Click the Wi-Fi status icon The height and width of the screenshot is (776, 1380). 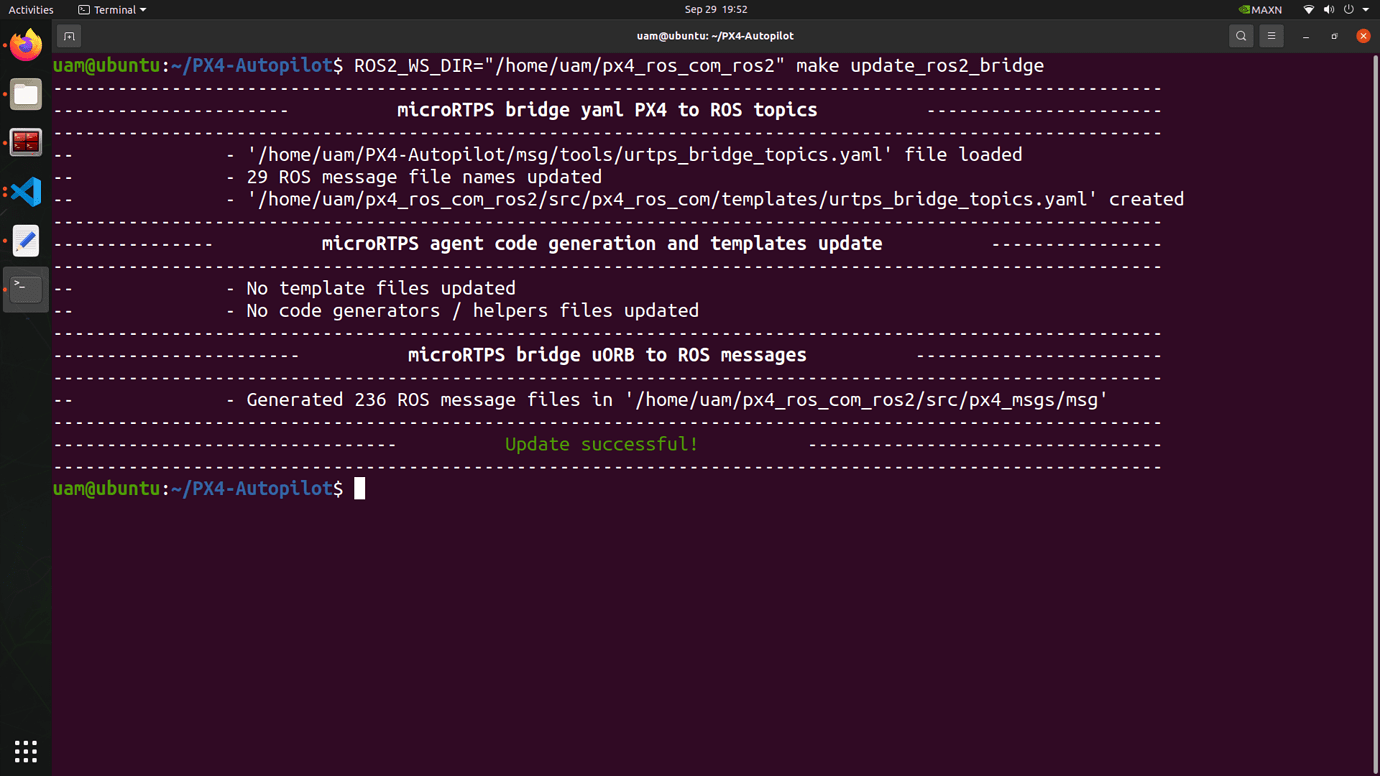(1307, 9)
